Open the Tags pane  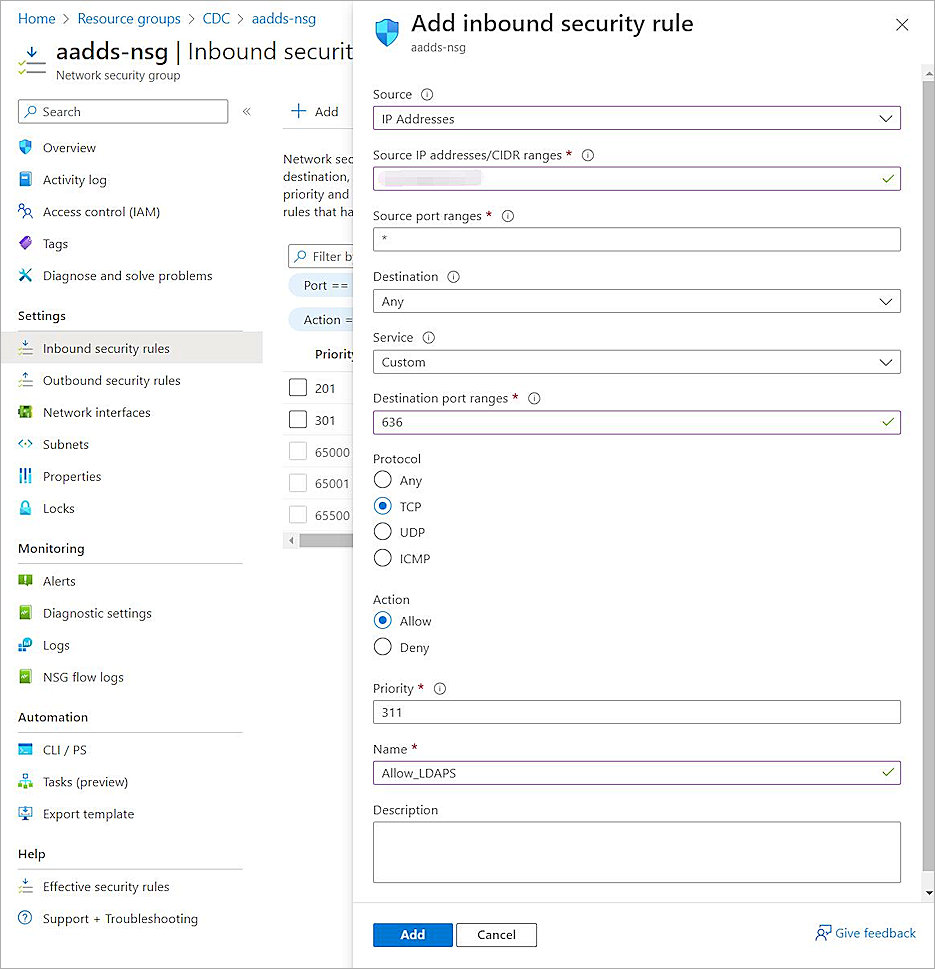click(59, 243)
